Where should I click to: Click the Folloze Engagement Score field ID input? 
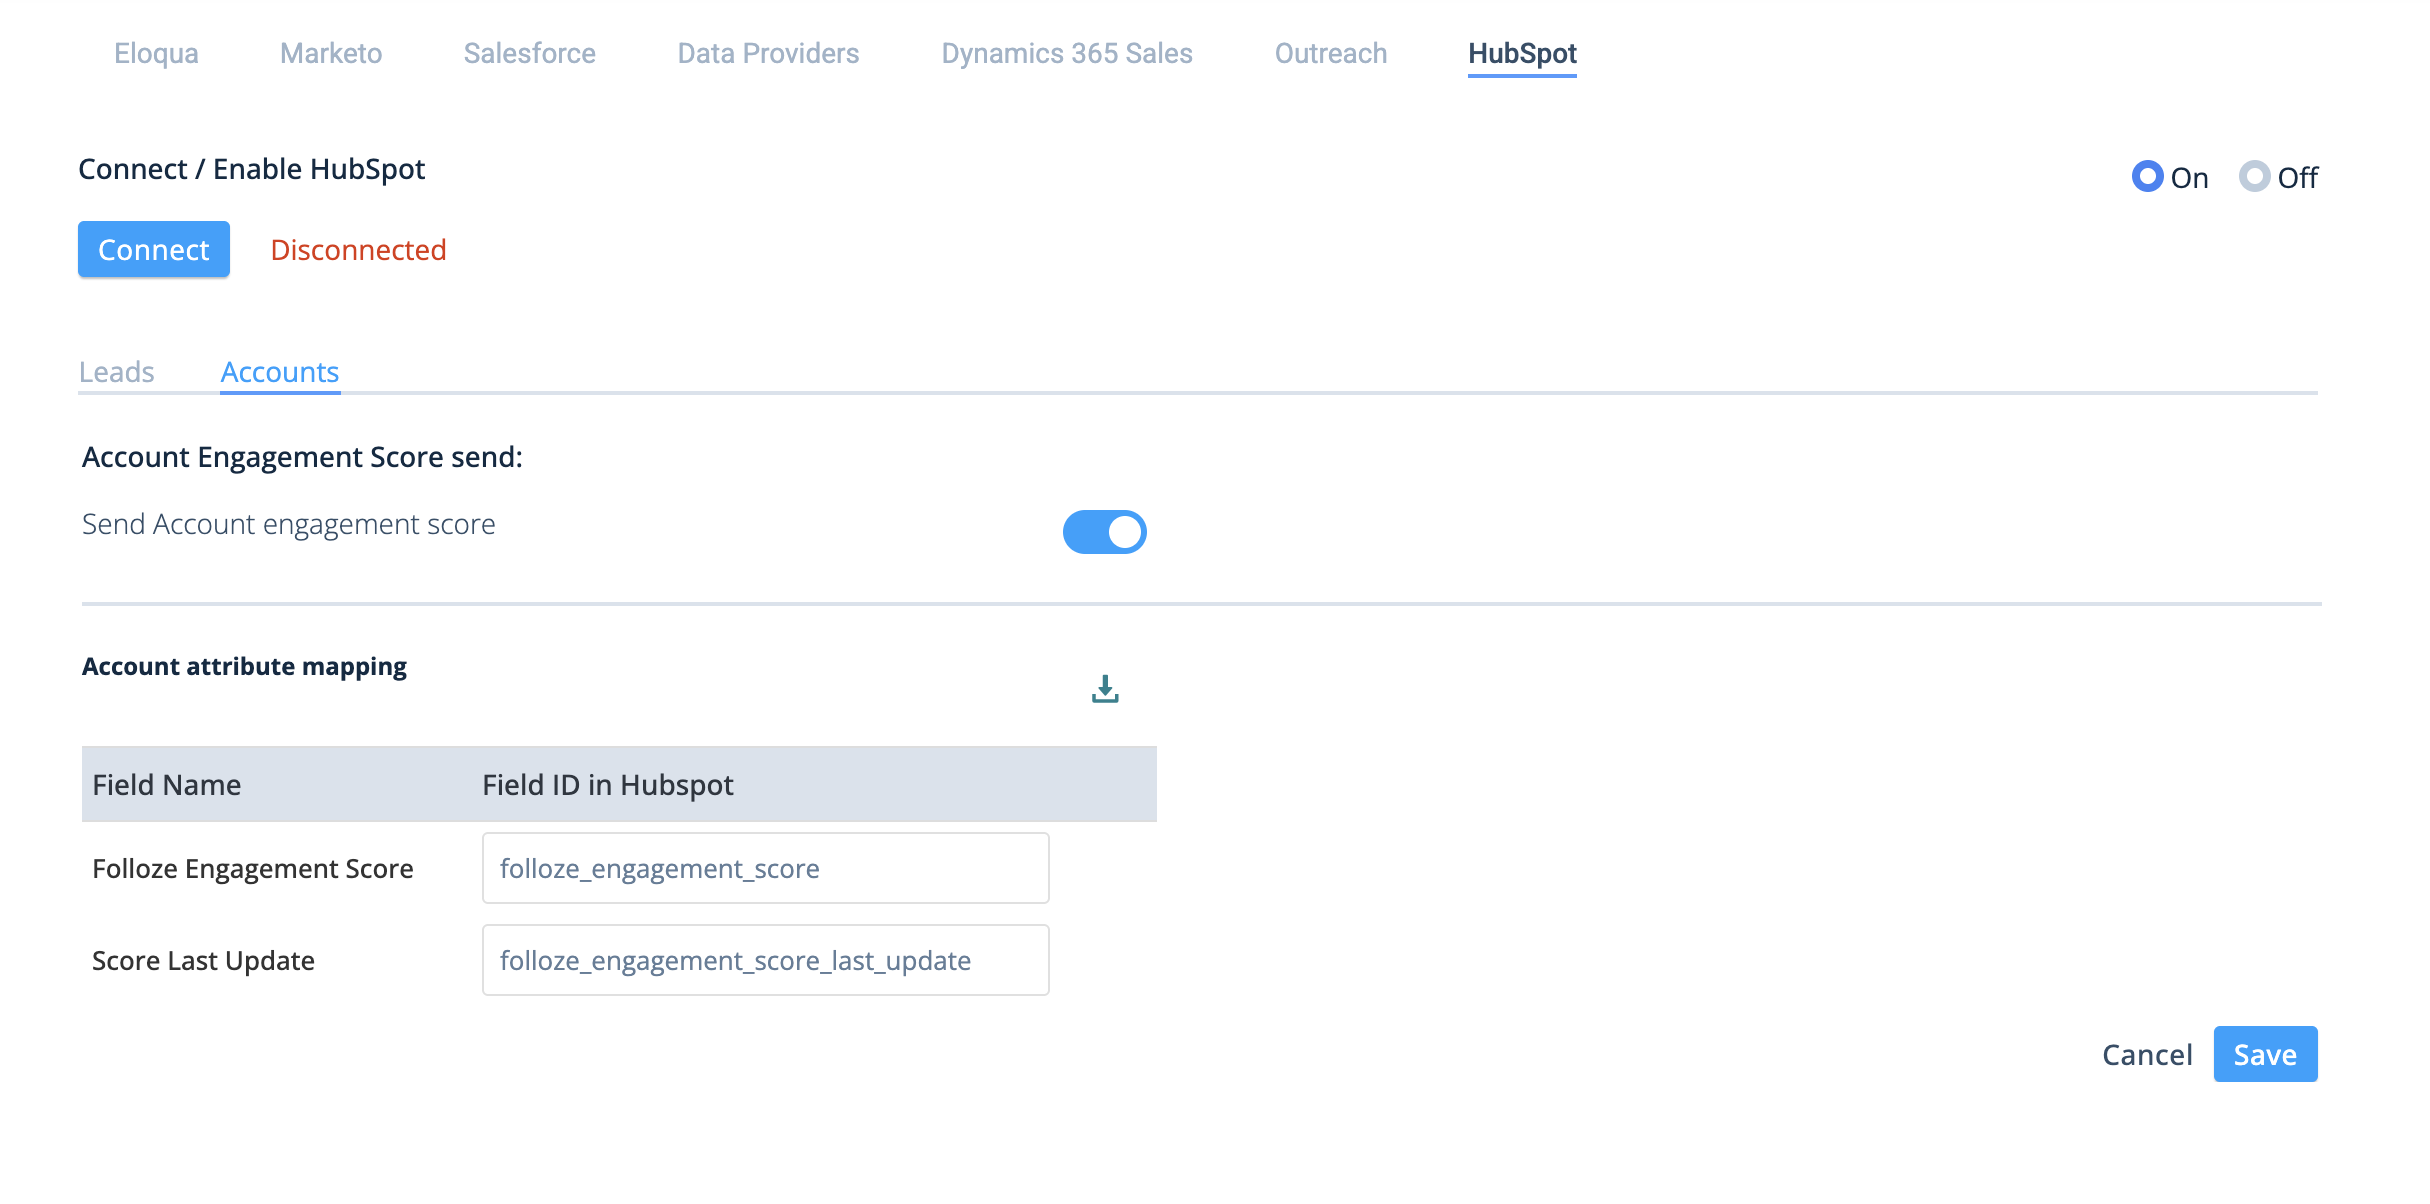coord(765,868)
